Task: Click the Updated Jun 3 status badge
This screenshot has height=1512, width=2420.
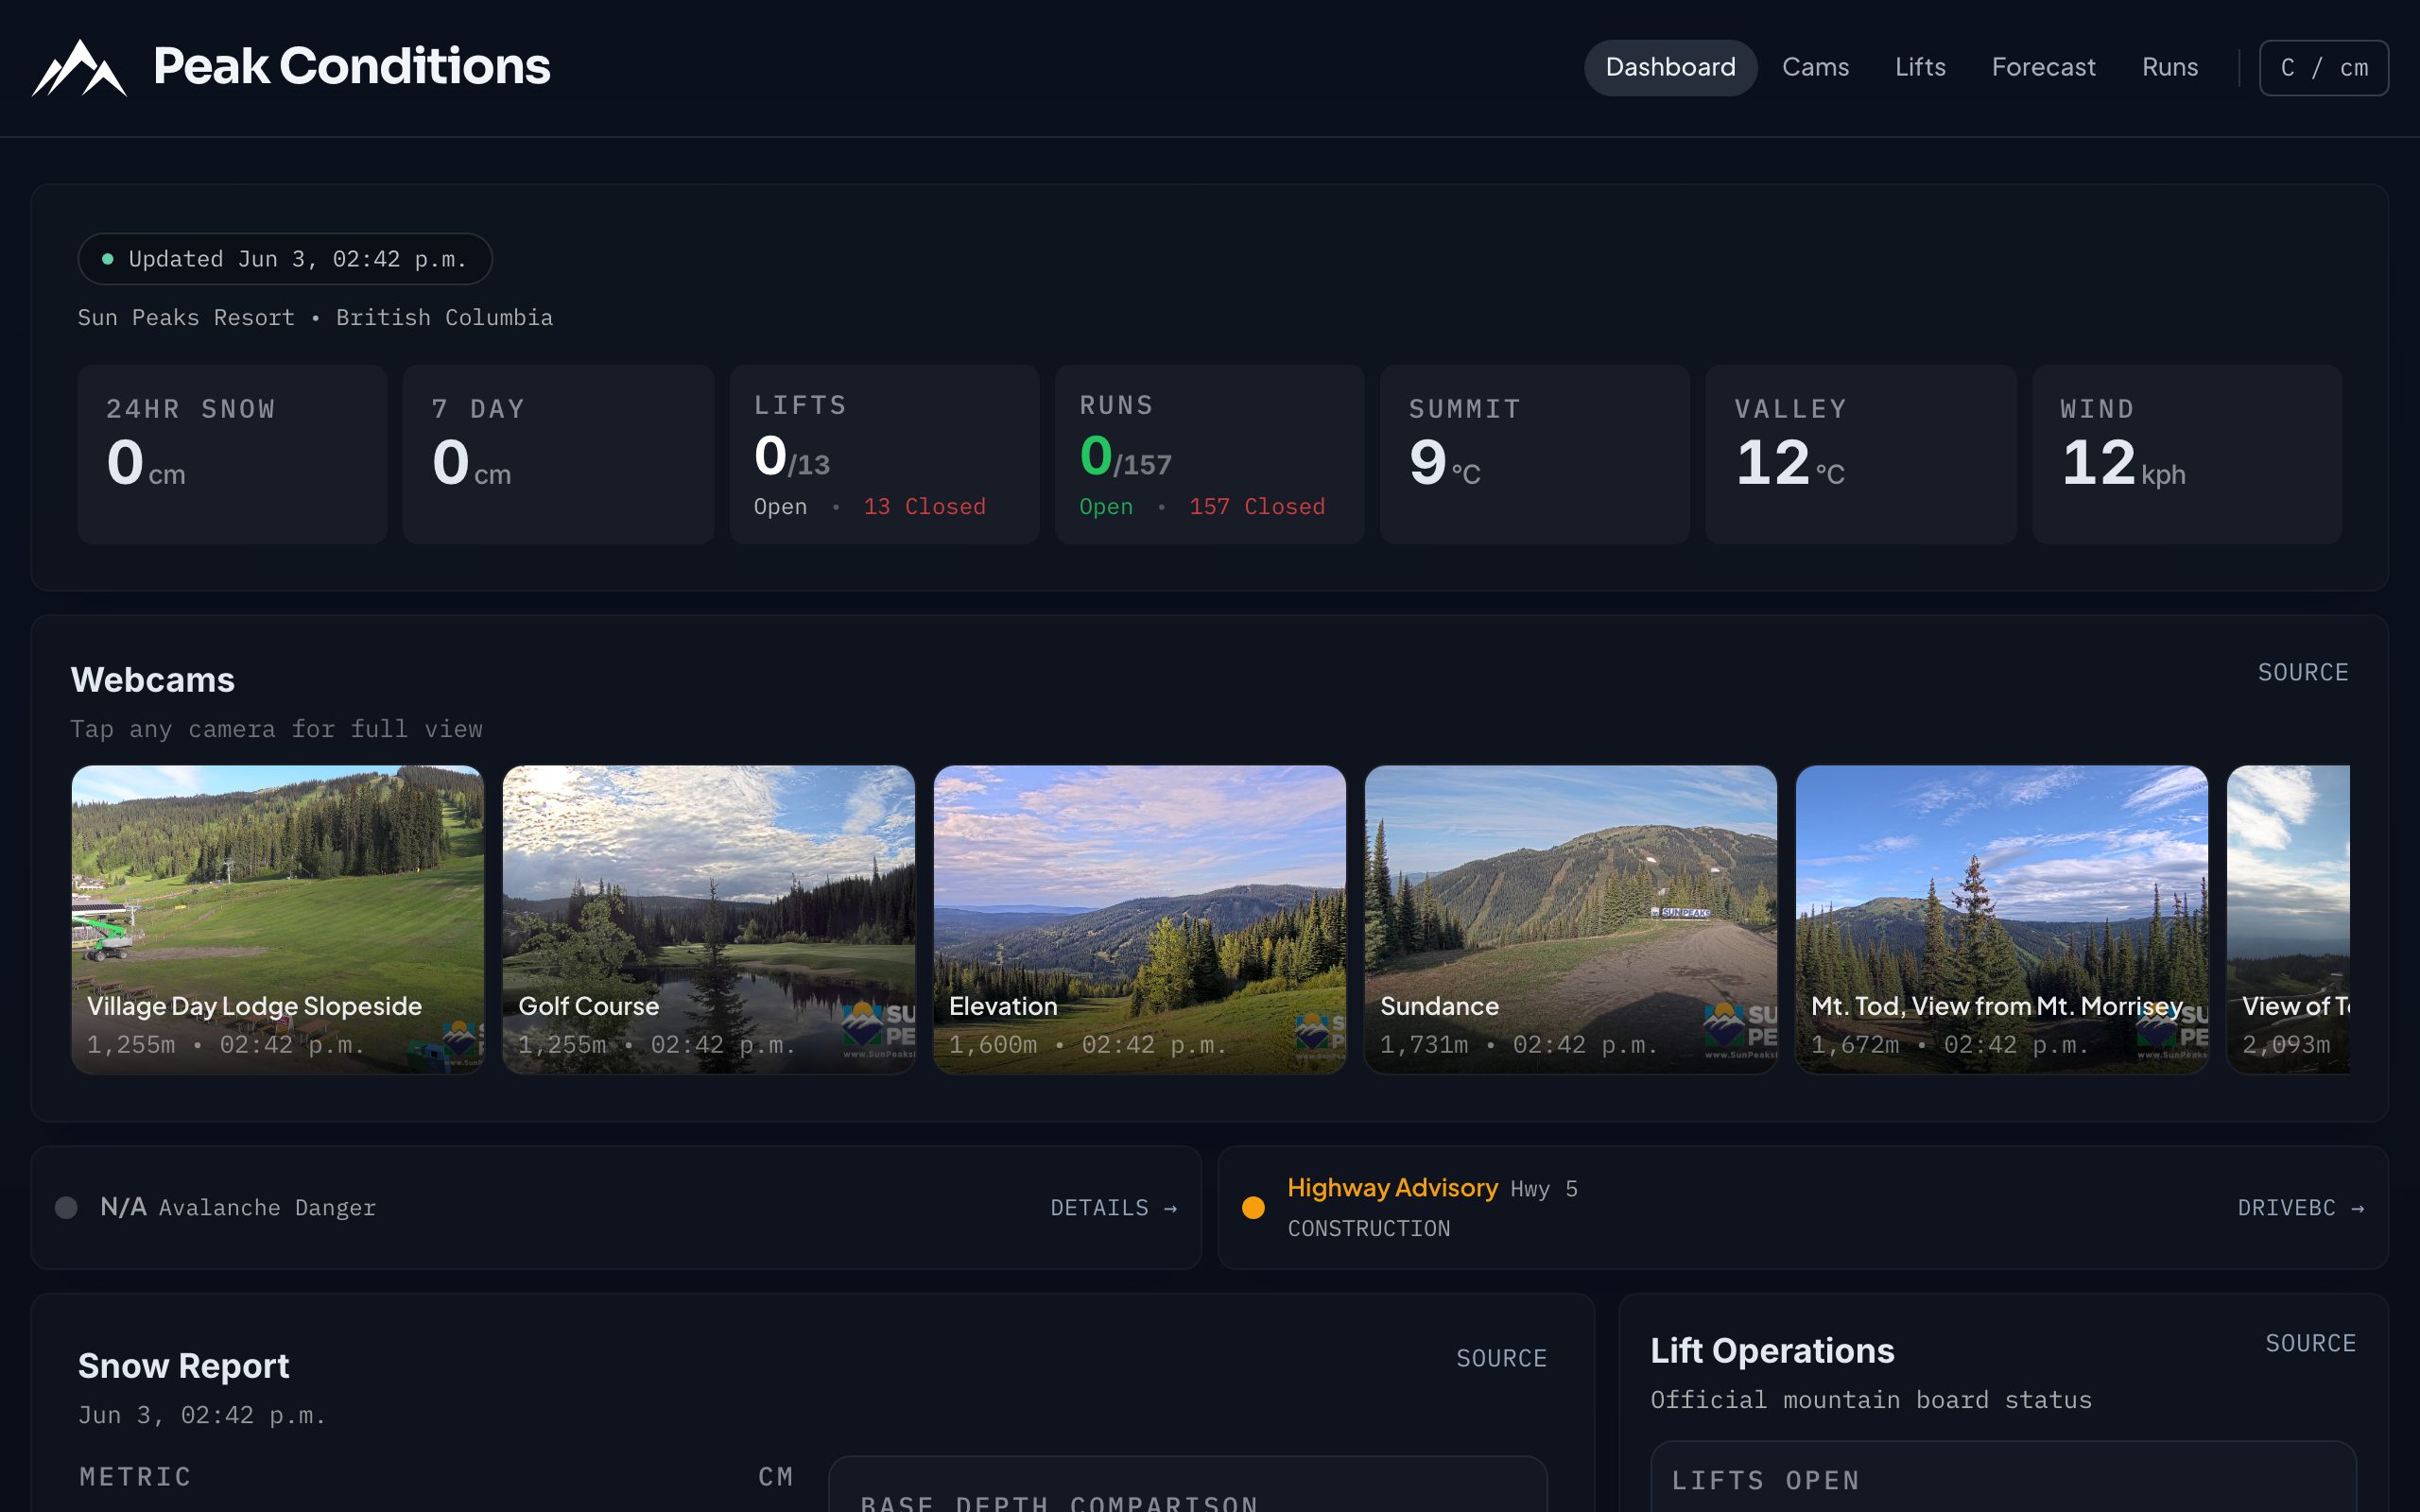Action: [x=285, y=259]
